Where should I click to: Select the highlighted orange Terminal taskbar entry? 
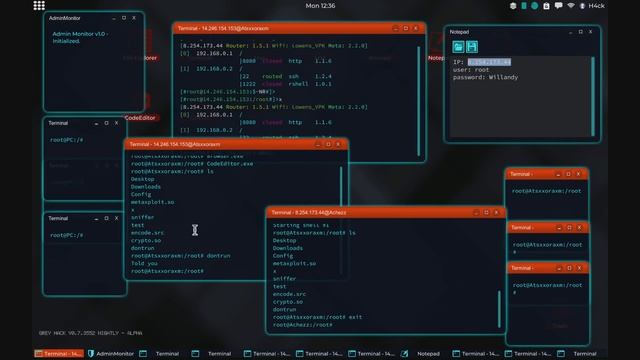59,353
